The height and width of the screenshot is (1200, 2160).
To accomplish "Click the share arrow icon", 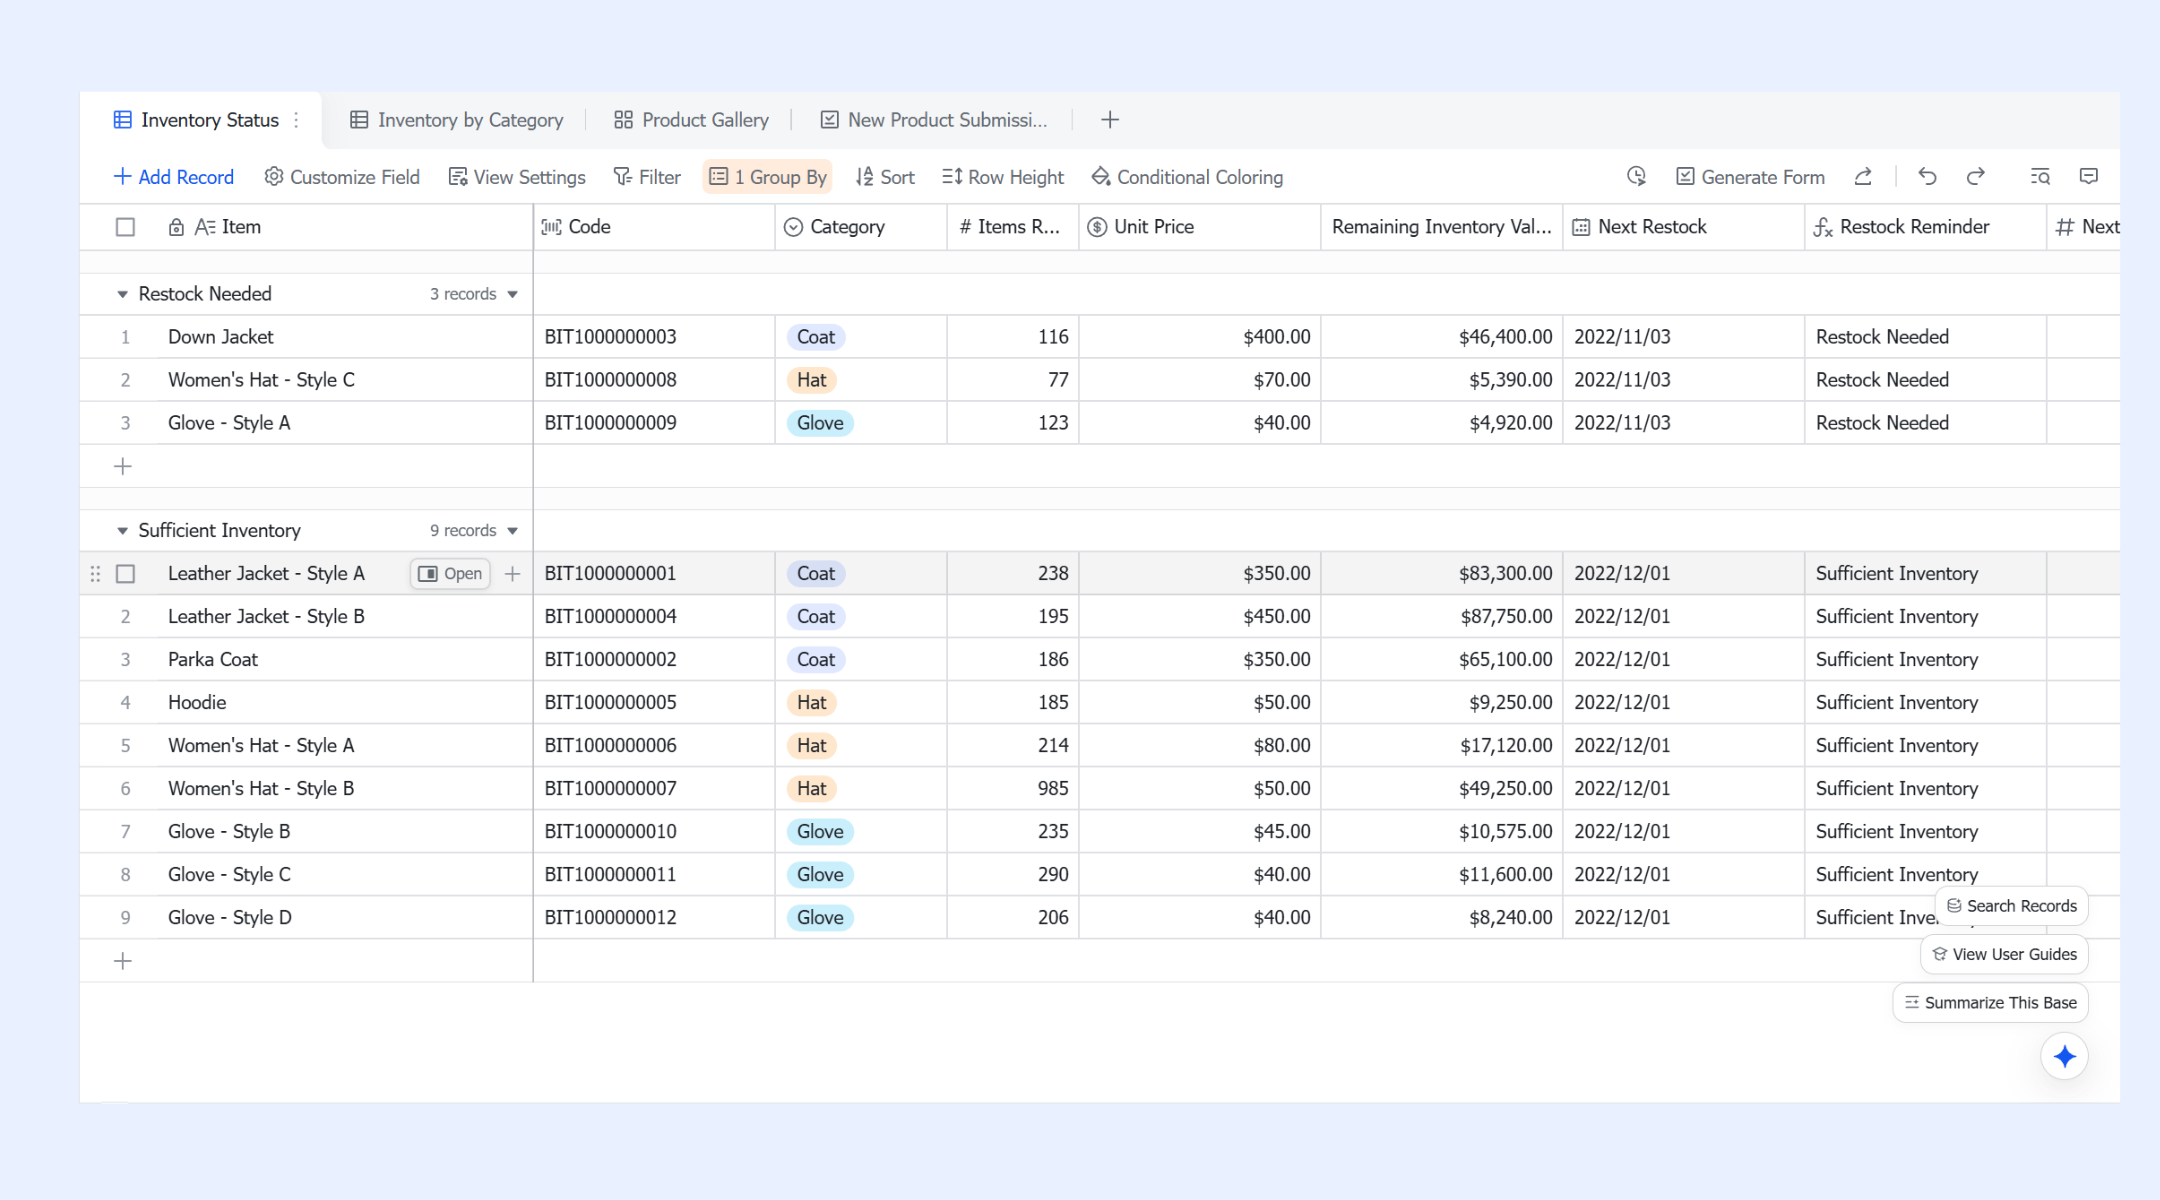I will [1863, 177].
